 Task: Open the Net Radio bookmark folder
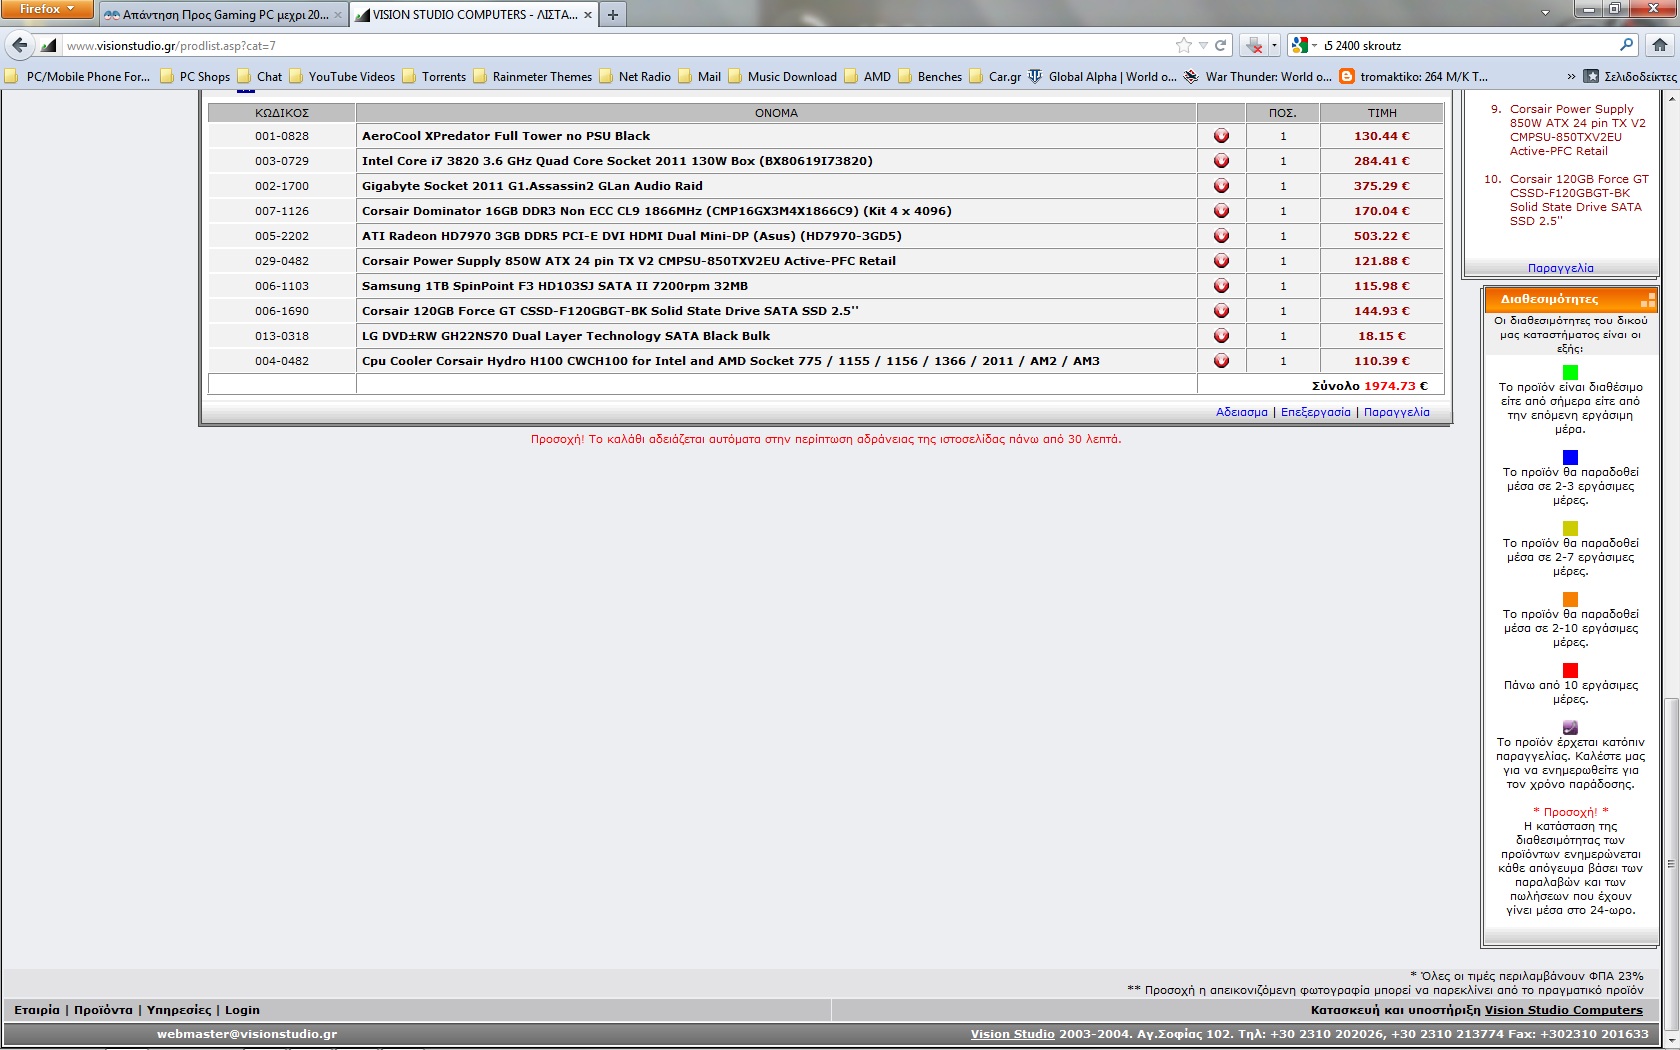coord(634,76)
